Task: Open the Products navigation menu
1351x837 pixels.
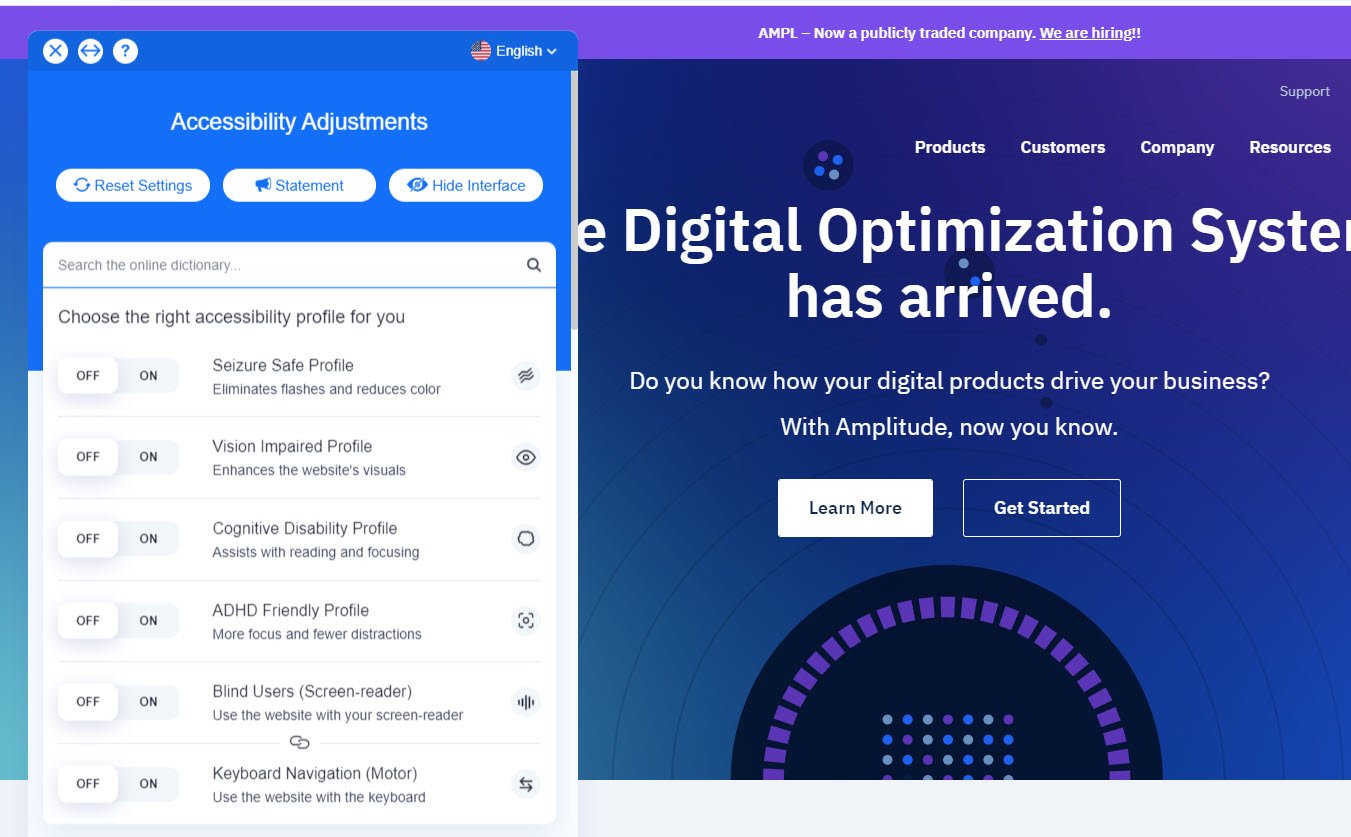Action: pyautogui.click(x=949, y=147)
